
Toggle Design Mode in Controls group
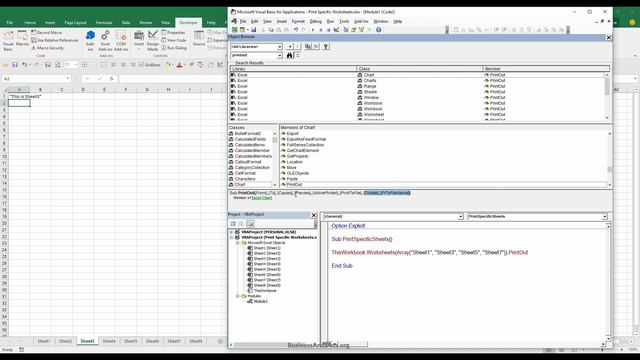[x=153, y=41]
